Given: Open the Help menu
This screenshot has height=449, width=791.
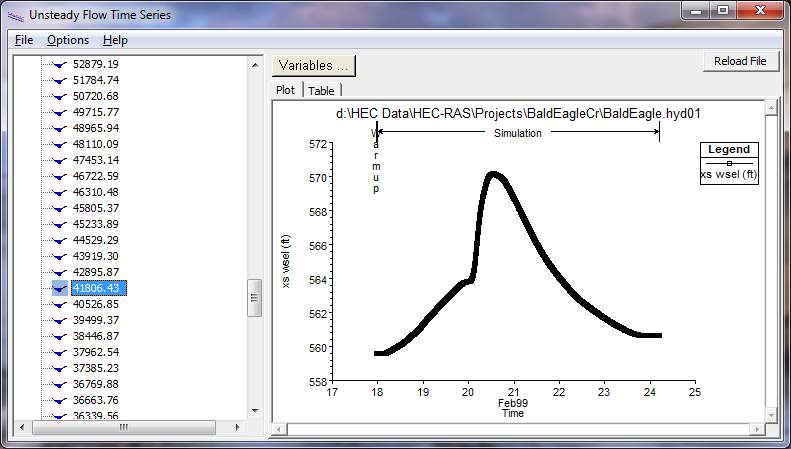Looking at the screenshot, I should pos(115,40).
